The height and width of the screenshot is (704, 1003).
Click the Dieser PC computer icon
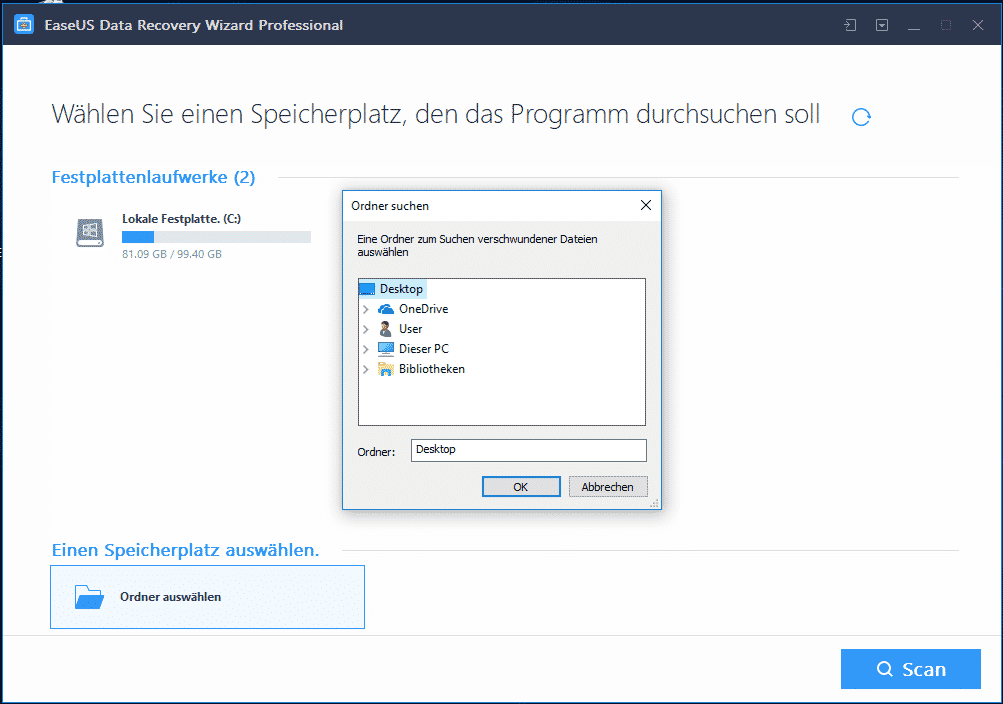pos(386,348)
